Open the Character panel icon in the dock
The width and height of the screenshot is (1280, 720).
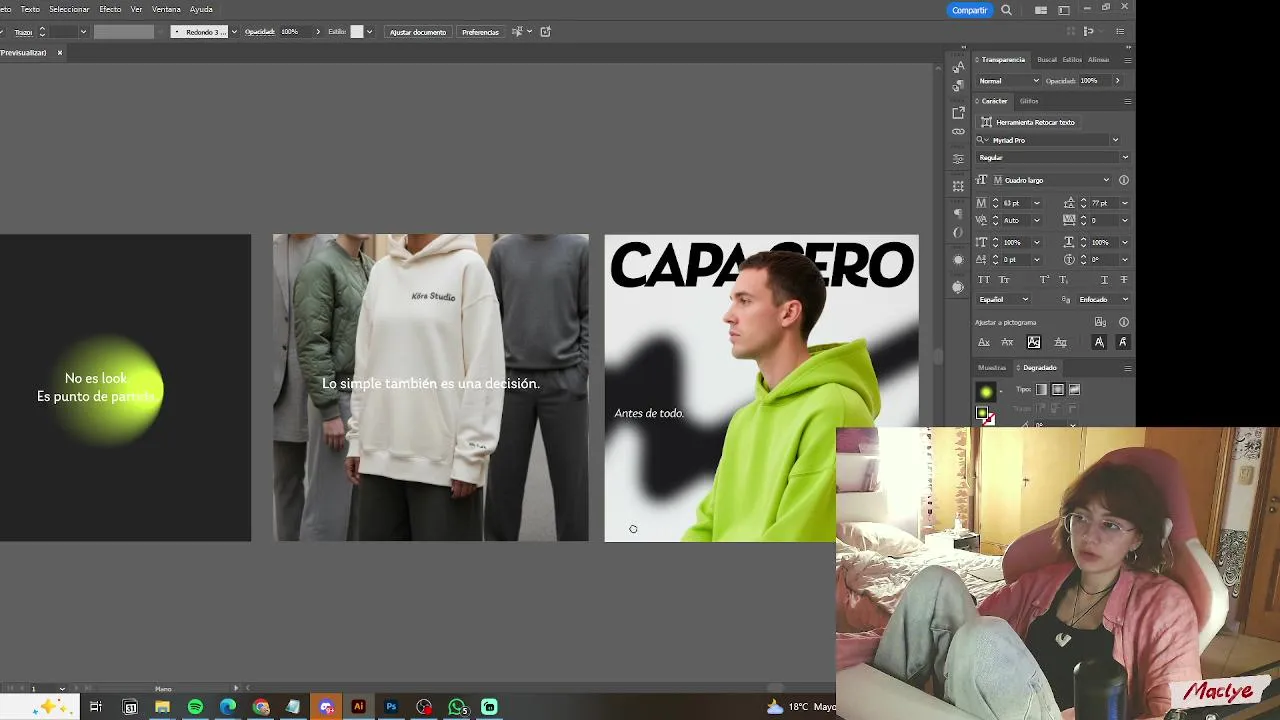pos(958,67)
